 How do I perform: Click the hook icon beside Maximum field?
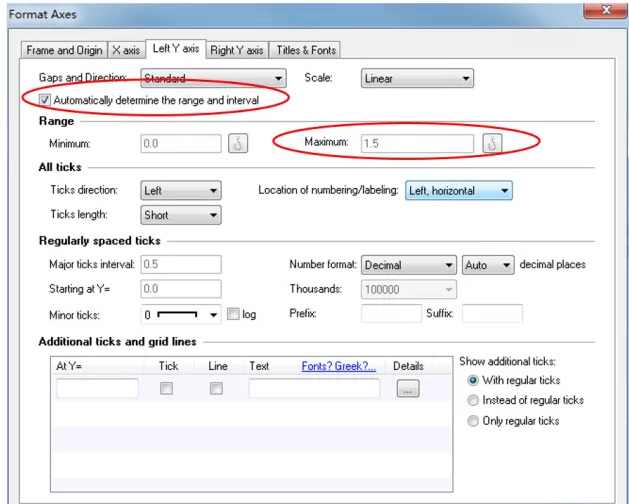pyautogui.click(x=490, y=143)
